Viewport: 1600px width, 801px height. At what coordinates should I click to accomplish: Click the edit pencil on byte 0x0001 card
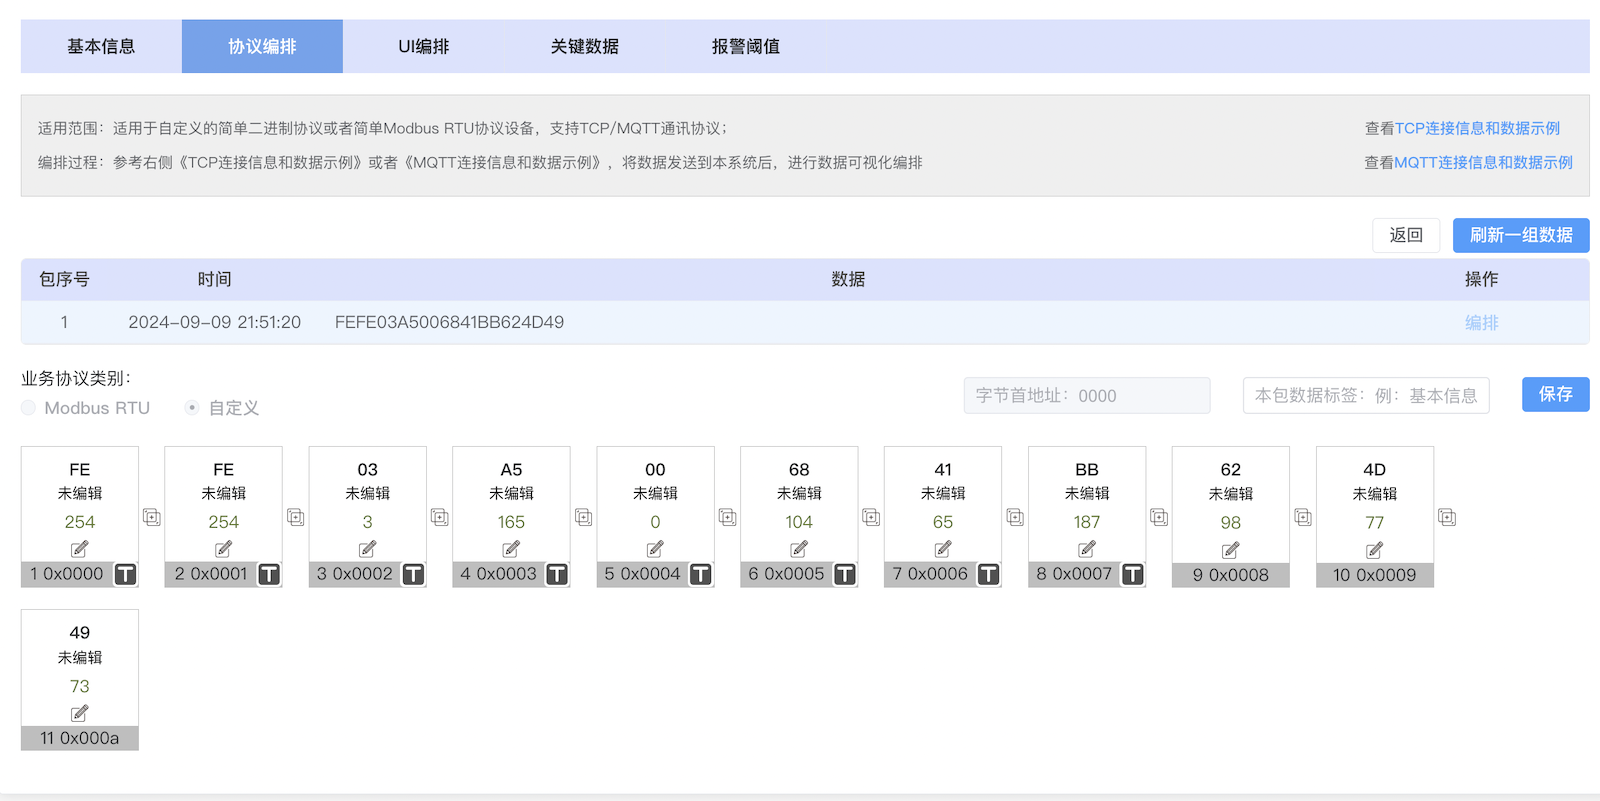click(x=224, y=549)
